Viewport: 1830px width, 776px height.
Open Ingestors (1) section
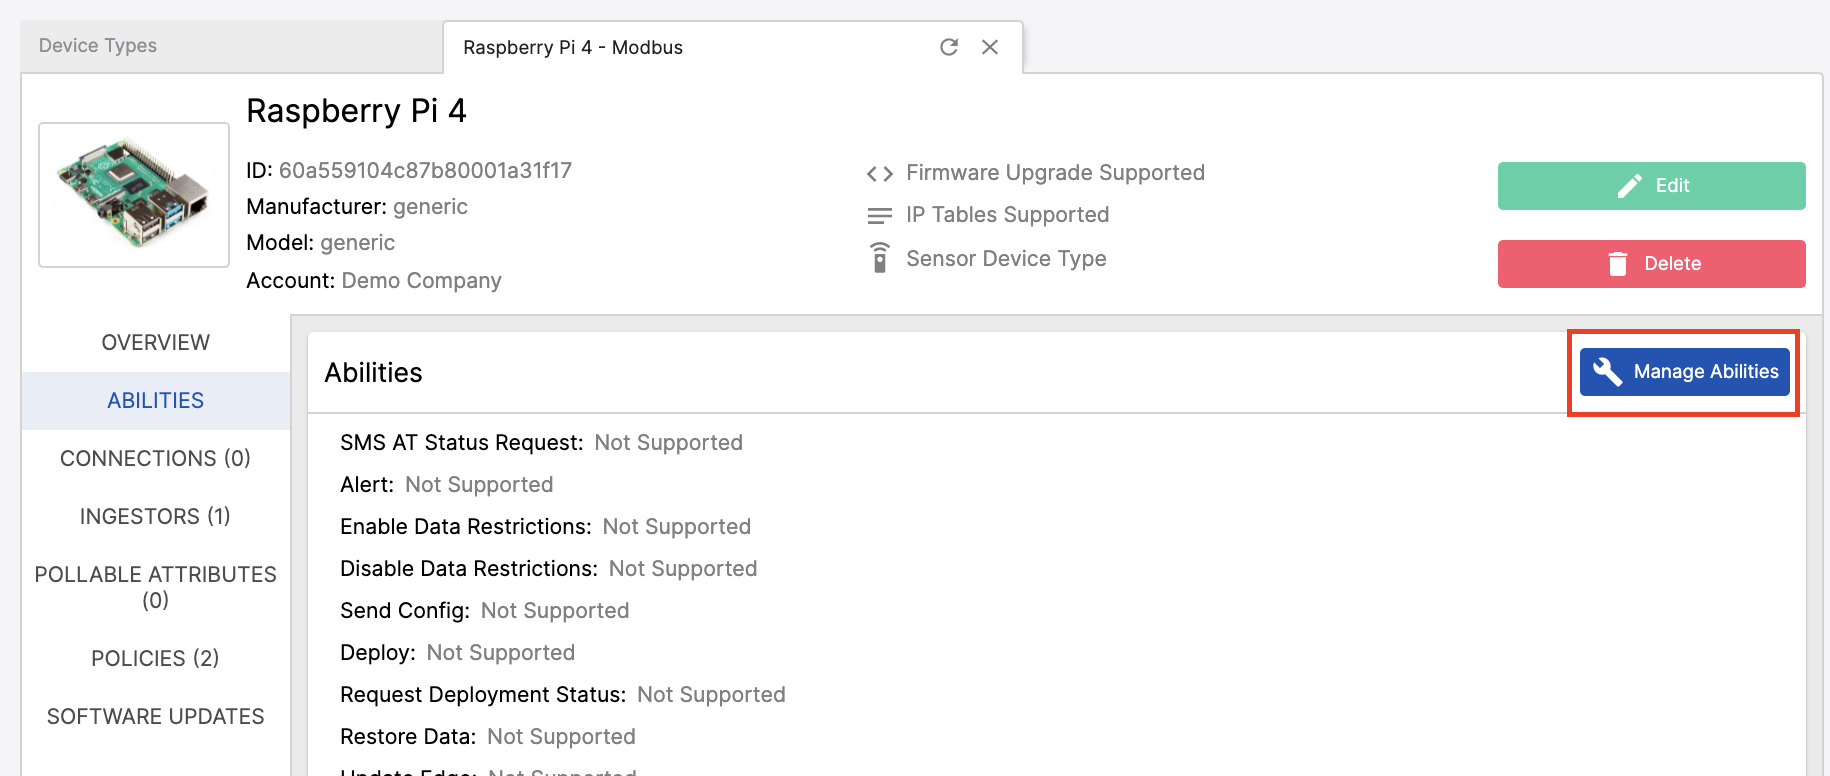[156, 517]
